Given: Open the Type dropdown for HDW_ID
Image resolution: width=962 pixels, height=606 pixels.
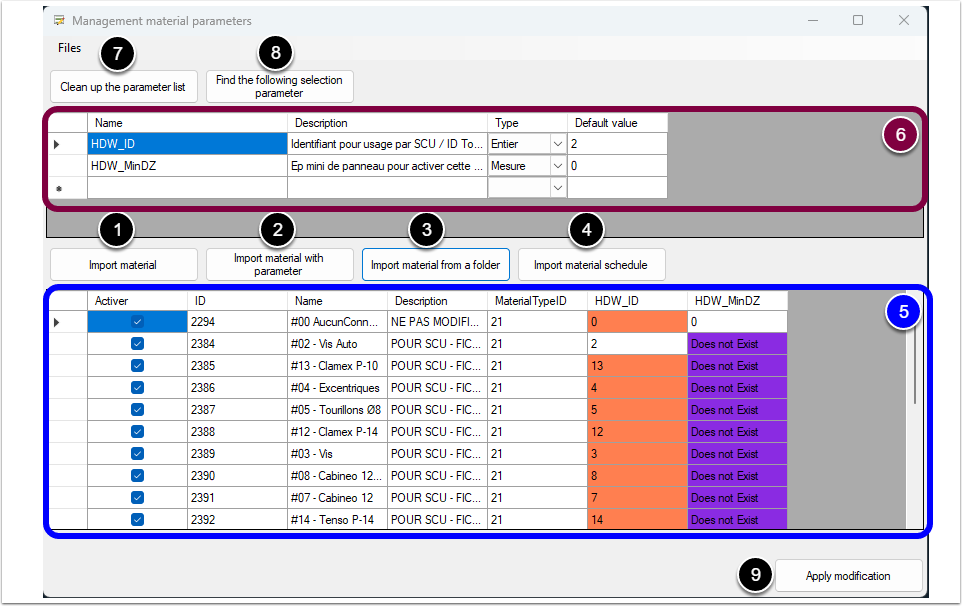Looking at the screenshot, I should pyautogui.click(x=557, y=144).
